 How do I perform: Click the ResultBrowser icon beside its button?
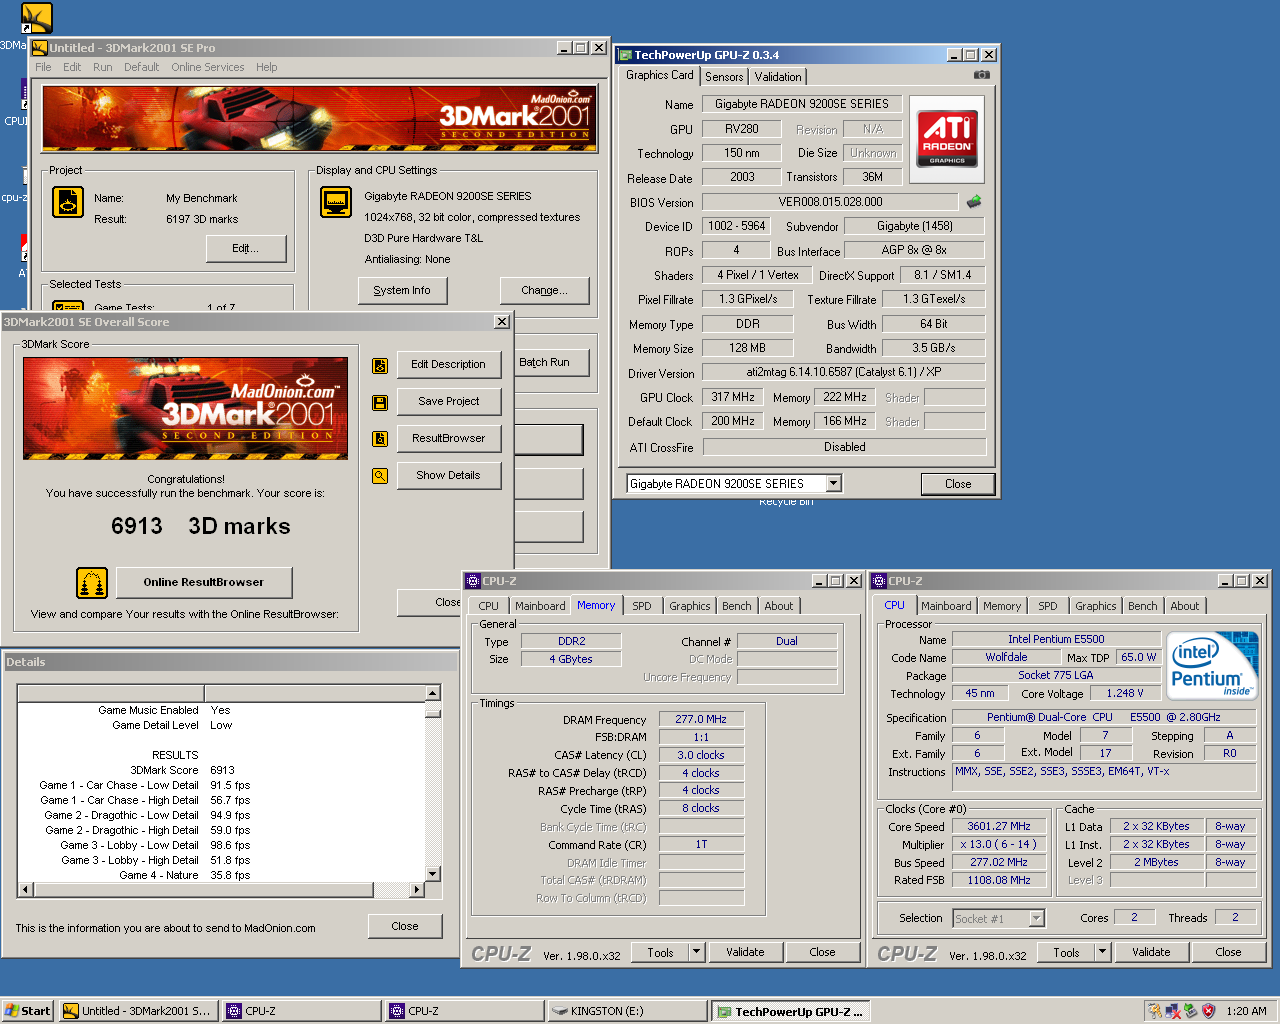click(x=380, y=438)
